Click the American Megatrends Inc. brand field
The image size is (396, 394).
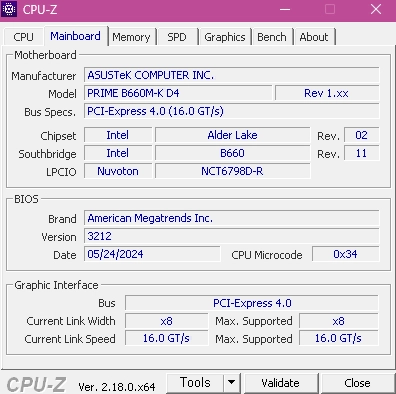(232, 218)
